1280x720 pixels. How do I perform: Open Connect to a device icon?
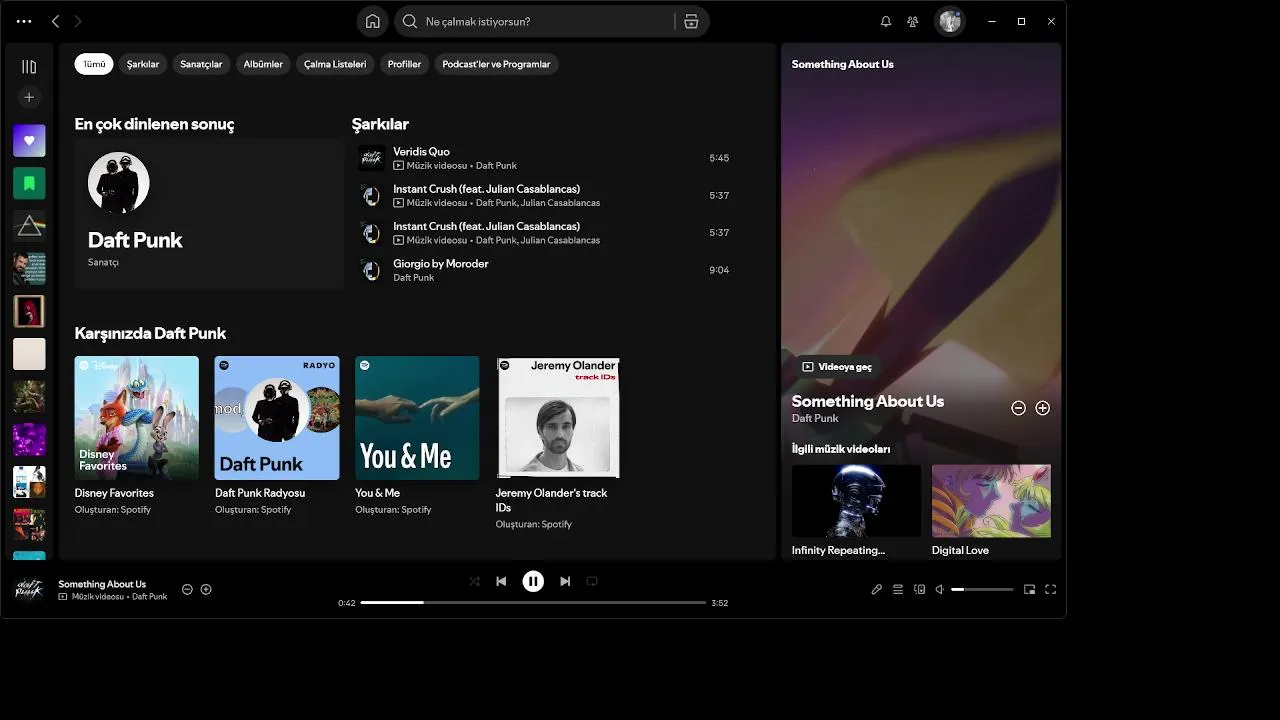(920, 590)
